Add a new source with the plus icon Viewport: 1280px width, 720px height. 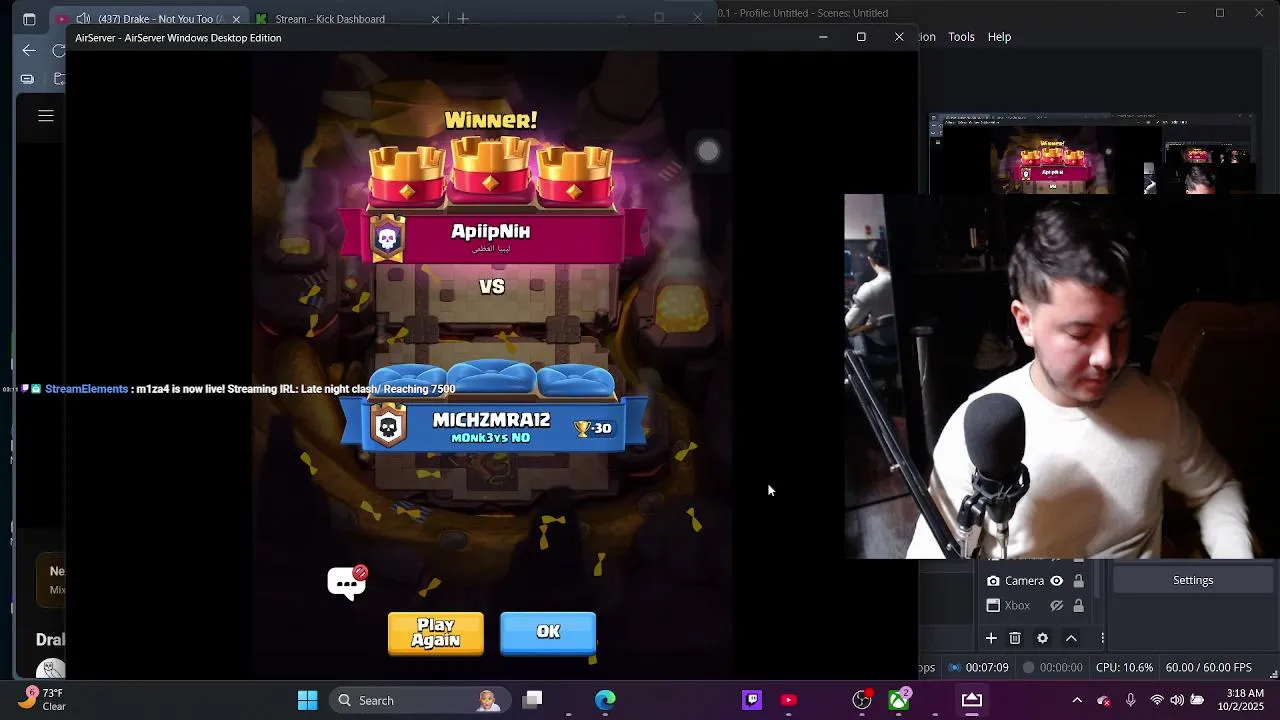(x=991, y=638)
